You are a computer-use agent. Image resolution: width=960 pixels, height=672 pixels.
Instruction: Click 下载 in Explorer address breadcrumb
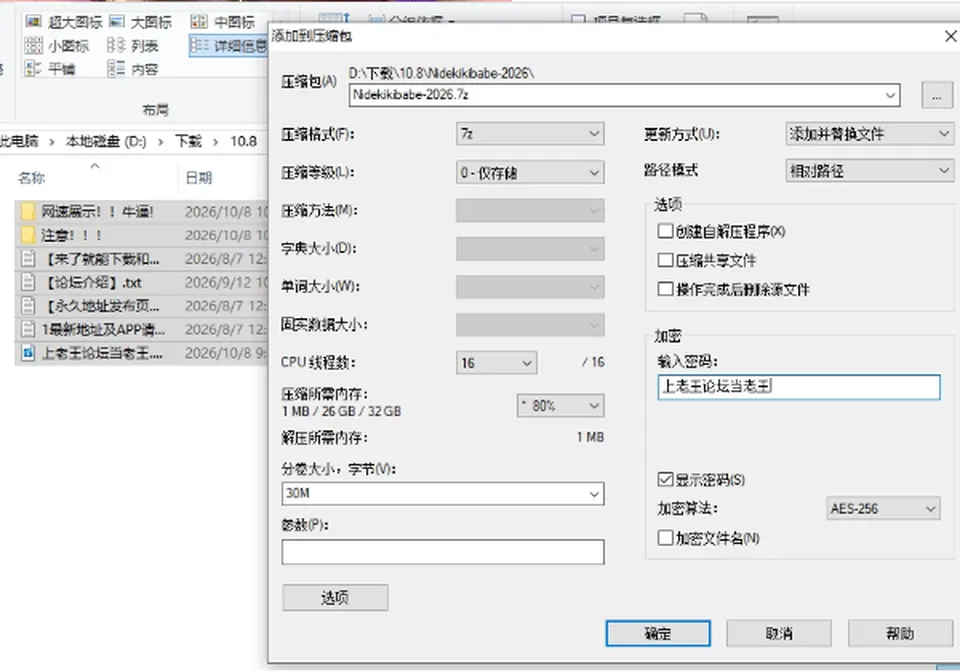pos(189,141)
